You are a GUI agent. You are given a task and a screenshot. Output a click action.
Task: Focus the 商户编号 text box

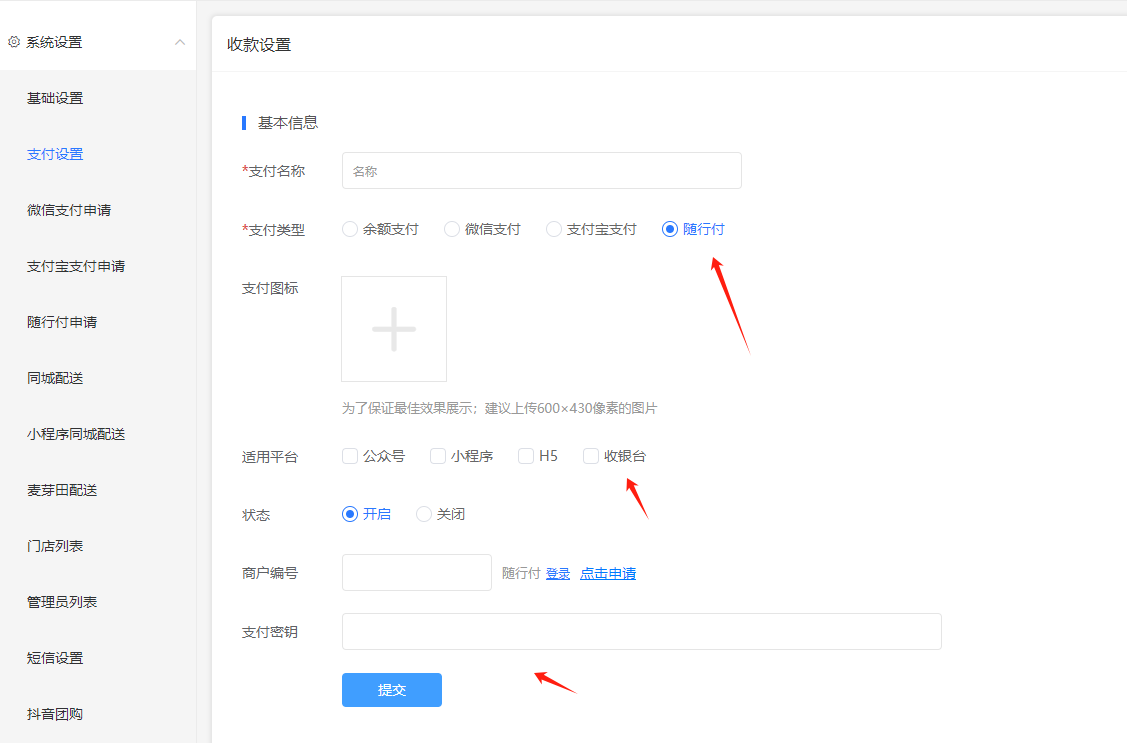416,573
